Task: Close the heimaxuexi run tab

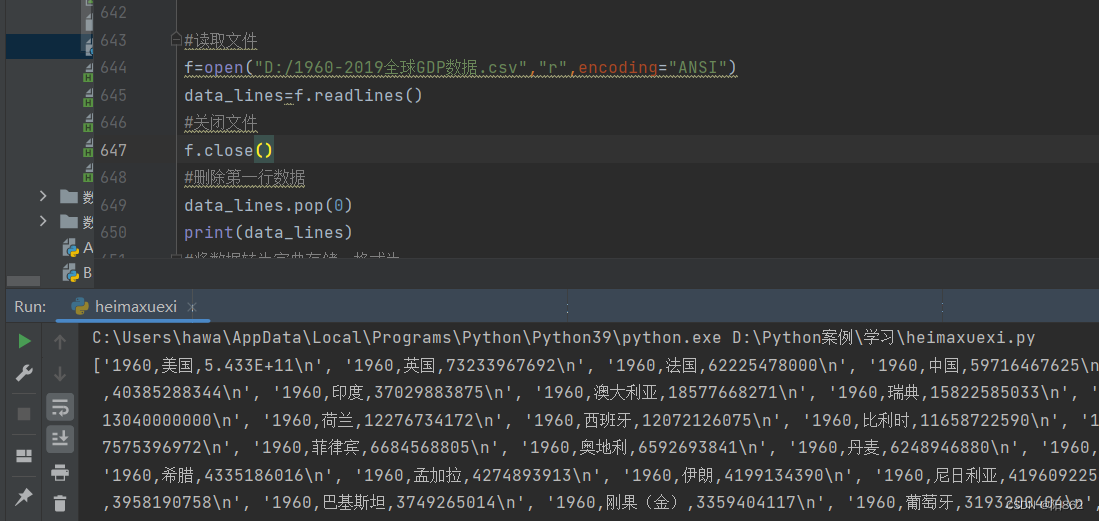Action: pyautogui.click(x=191, y=307)
